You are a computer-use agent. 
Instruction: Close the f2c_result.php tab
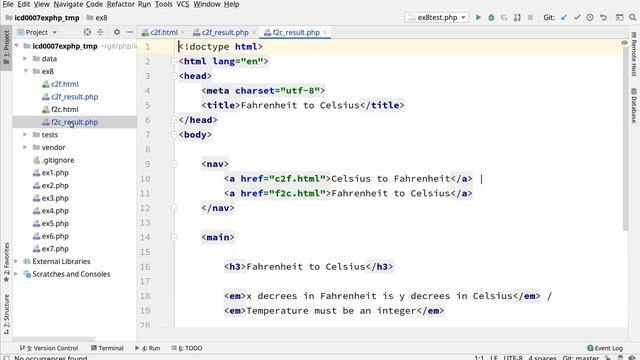325,32
